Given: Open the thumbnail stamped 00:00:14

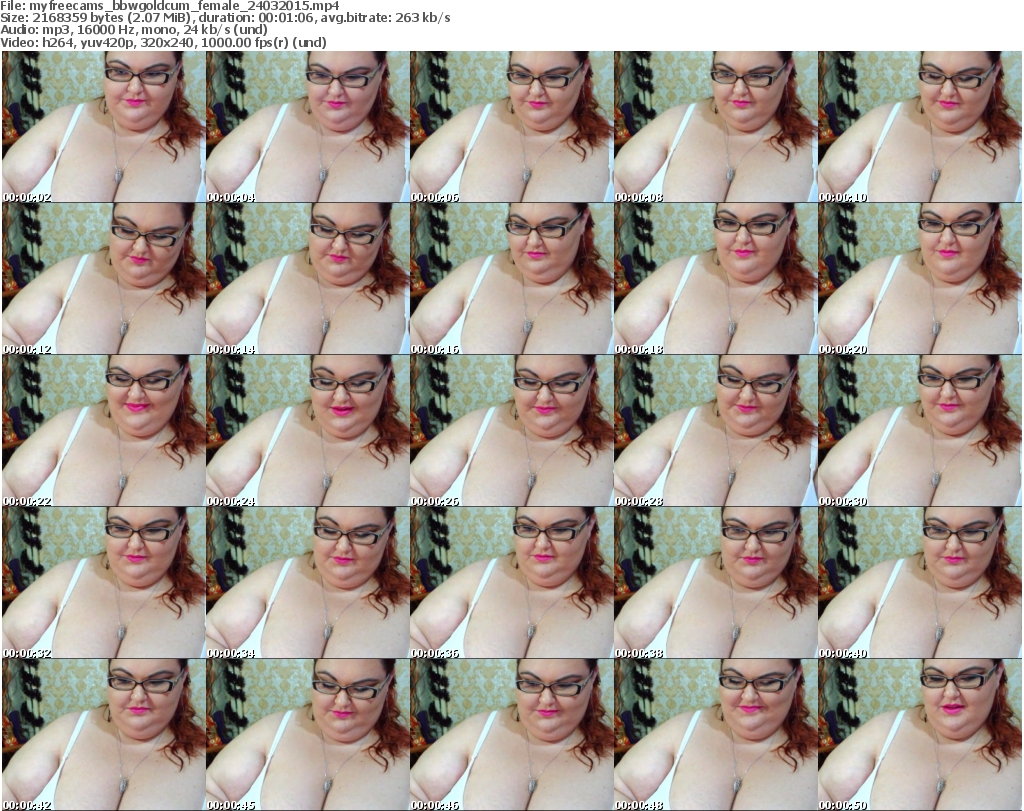Looking at the screenshot, I should tap(308, 279).
